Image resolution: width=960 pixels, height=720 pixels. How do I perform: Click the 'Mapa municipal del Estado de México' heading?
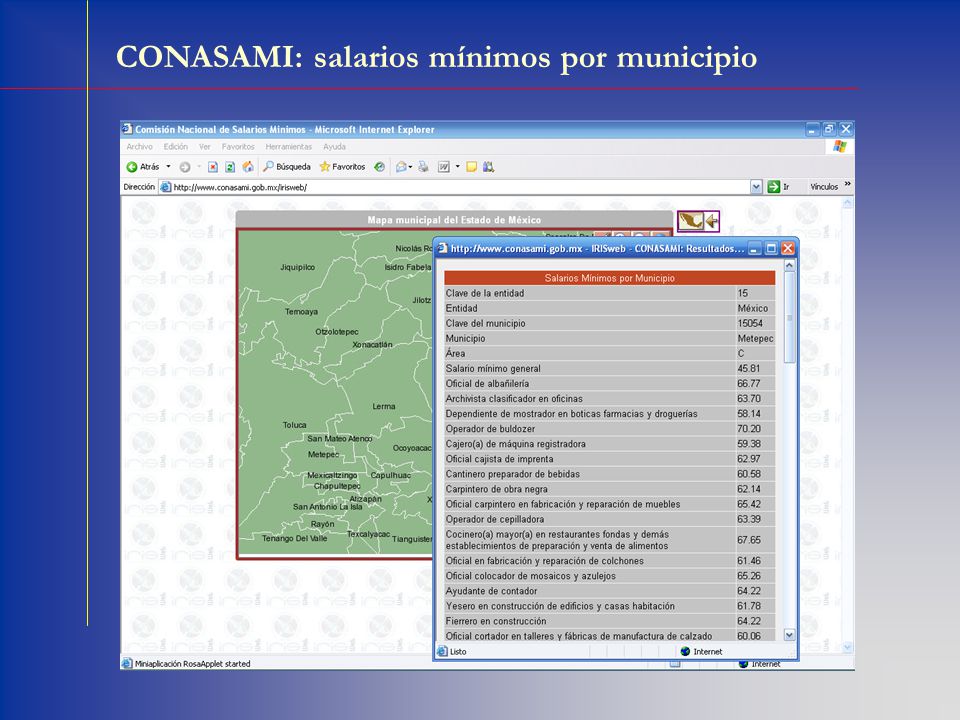coord(454,220)
